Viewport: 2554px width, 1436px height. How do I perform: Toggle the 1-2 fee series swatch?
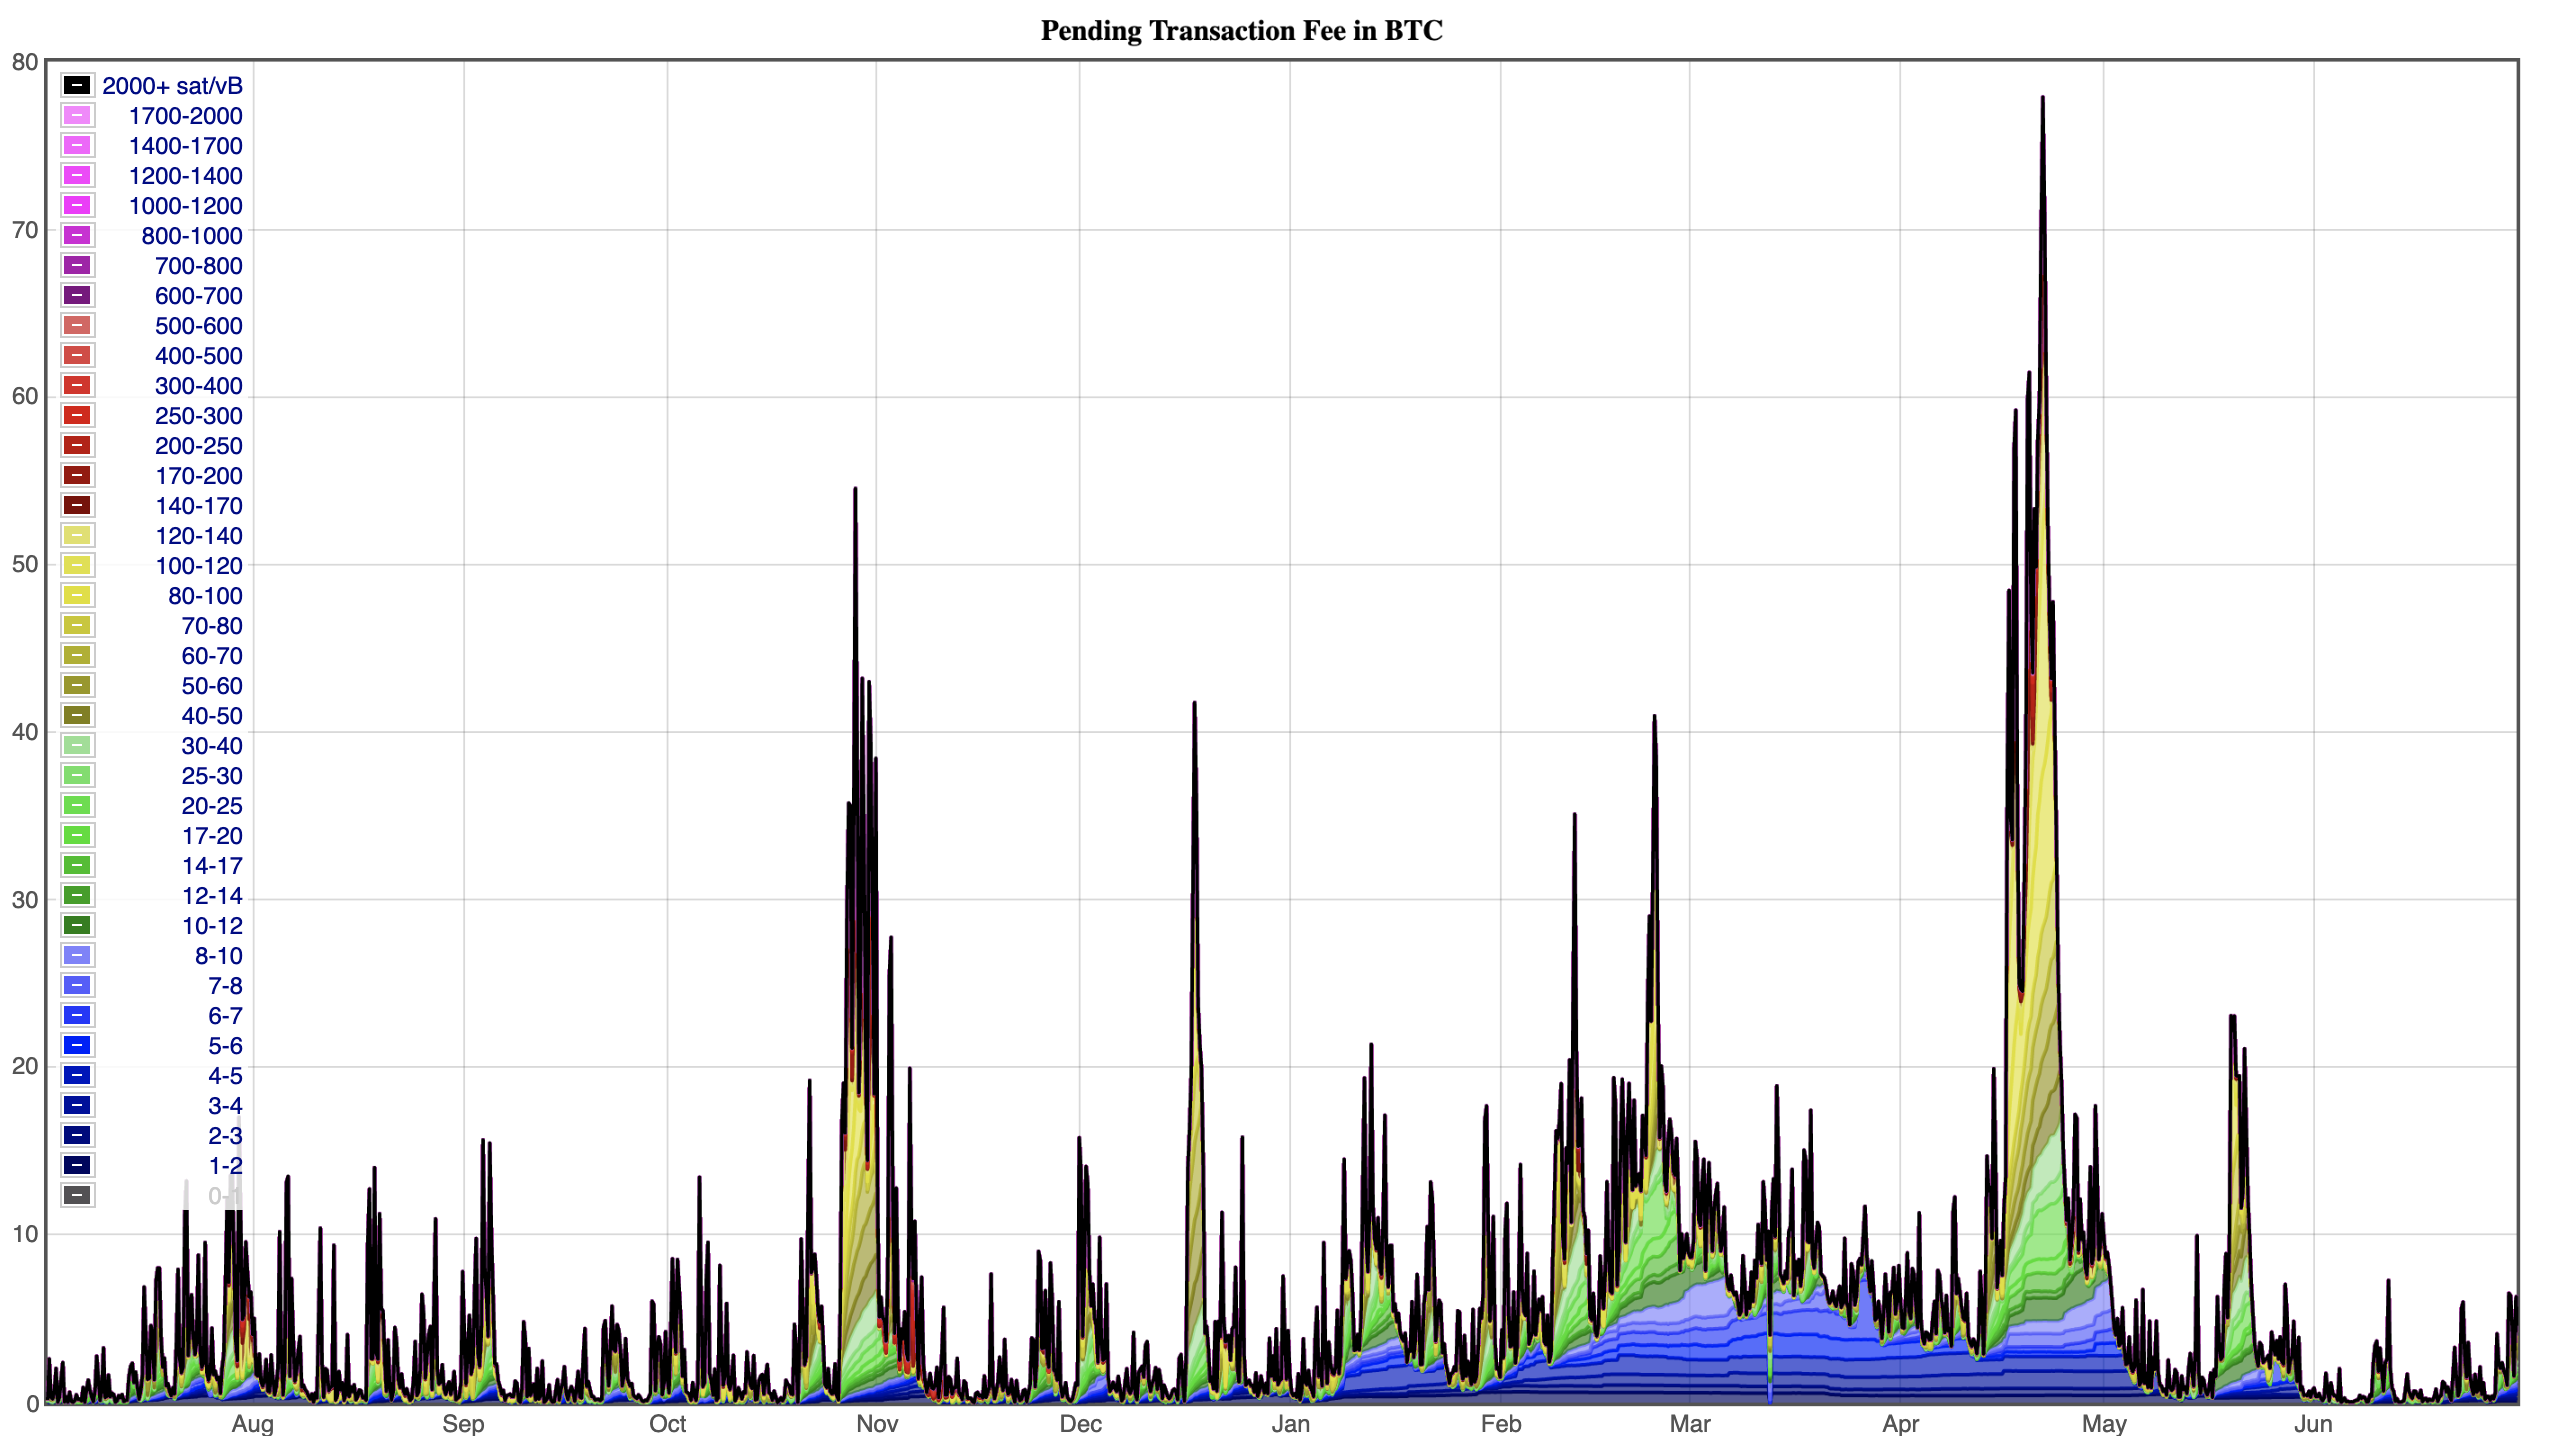pyautogui.click(x=77, y=1165)
